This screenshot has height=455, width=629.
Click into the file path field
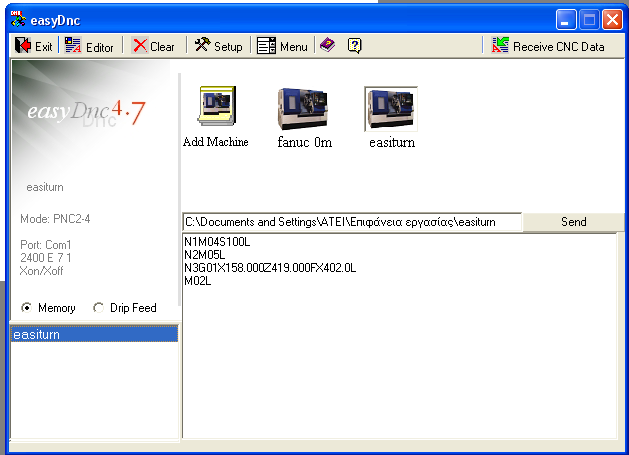[352, 222]
